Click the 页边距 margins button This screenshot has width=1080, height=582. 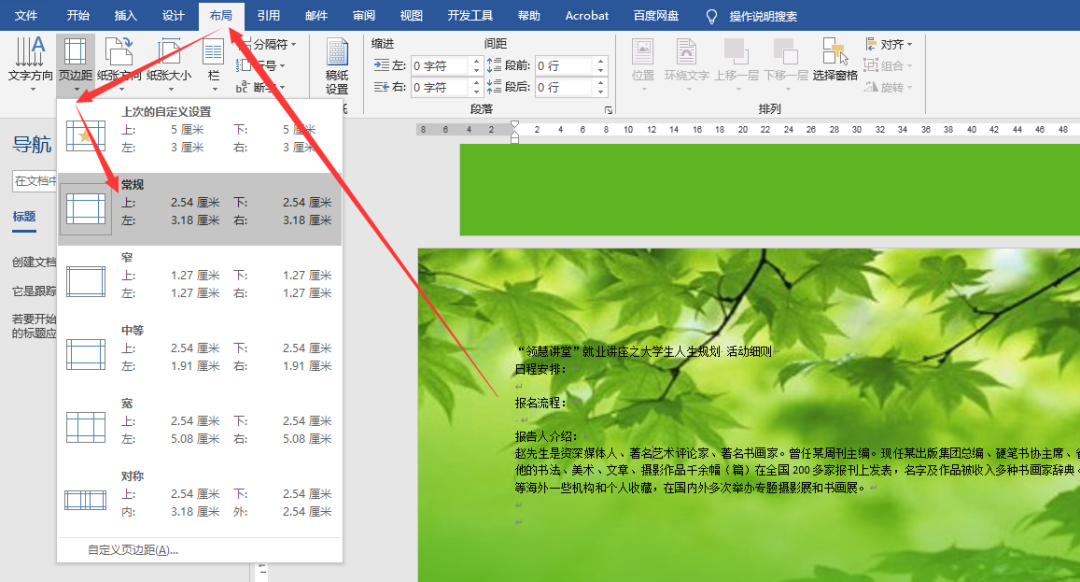click(75, 63)
